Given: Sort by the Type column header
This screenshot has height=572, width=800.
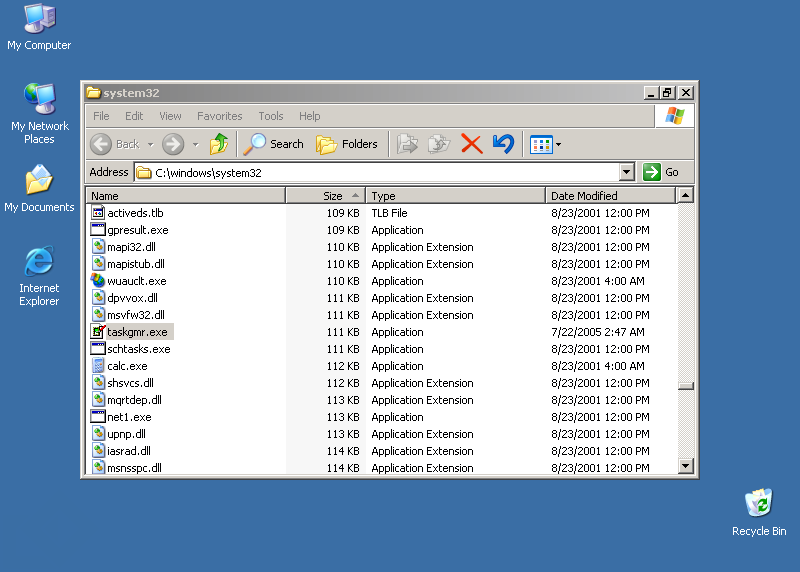Looking at the screenshot, I should click(x=456, y=196).
